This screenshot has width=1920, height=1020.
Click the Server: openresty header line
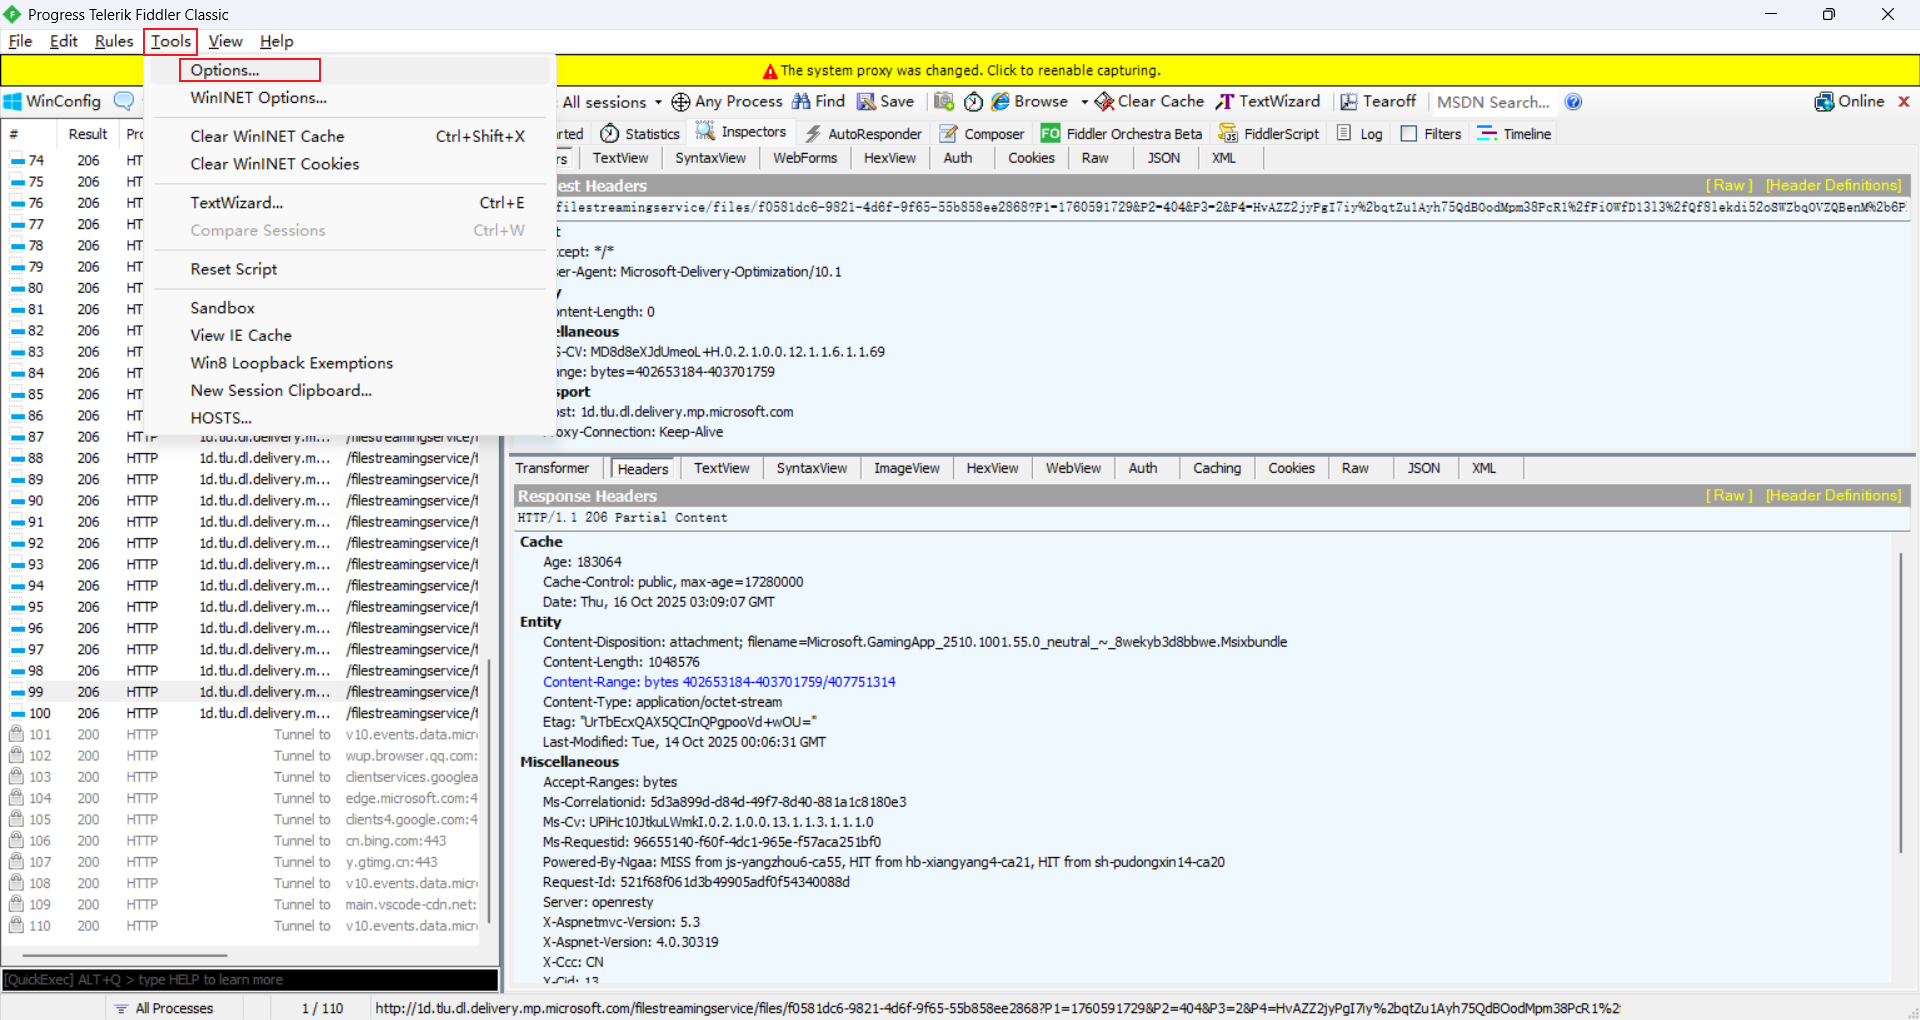click(x=598, y=902)
